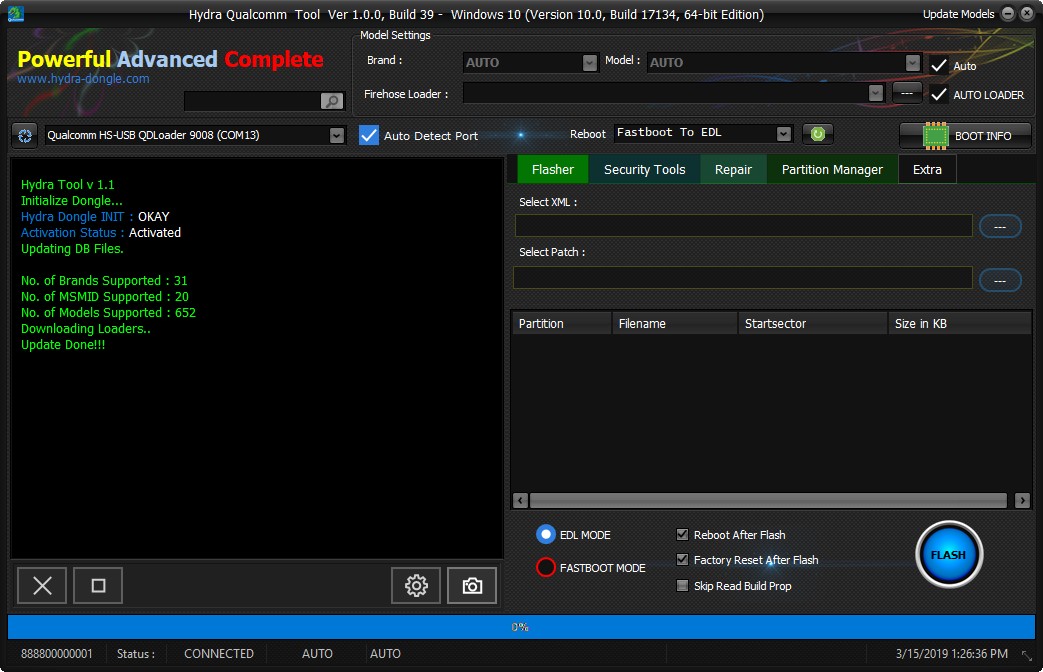Open the Brand dropdown

coord(591,61)
